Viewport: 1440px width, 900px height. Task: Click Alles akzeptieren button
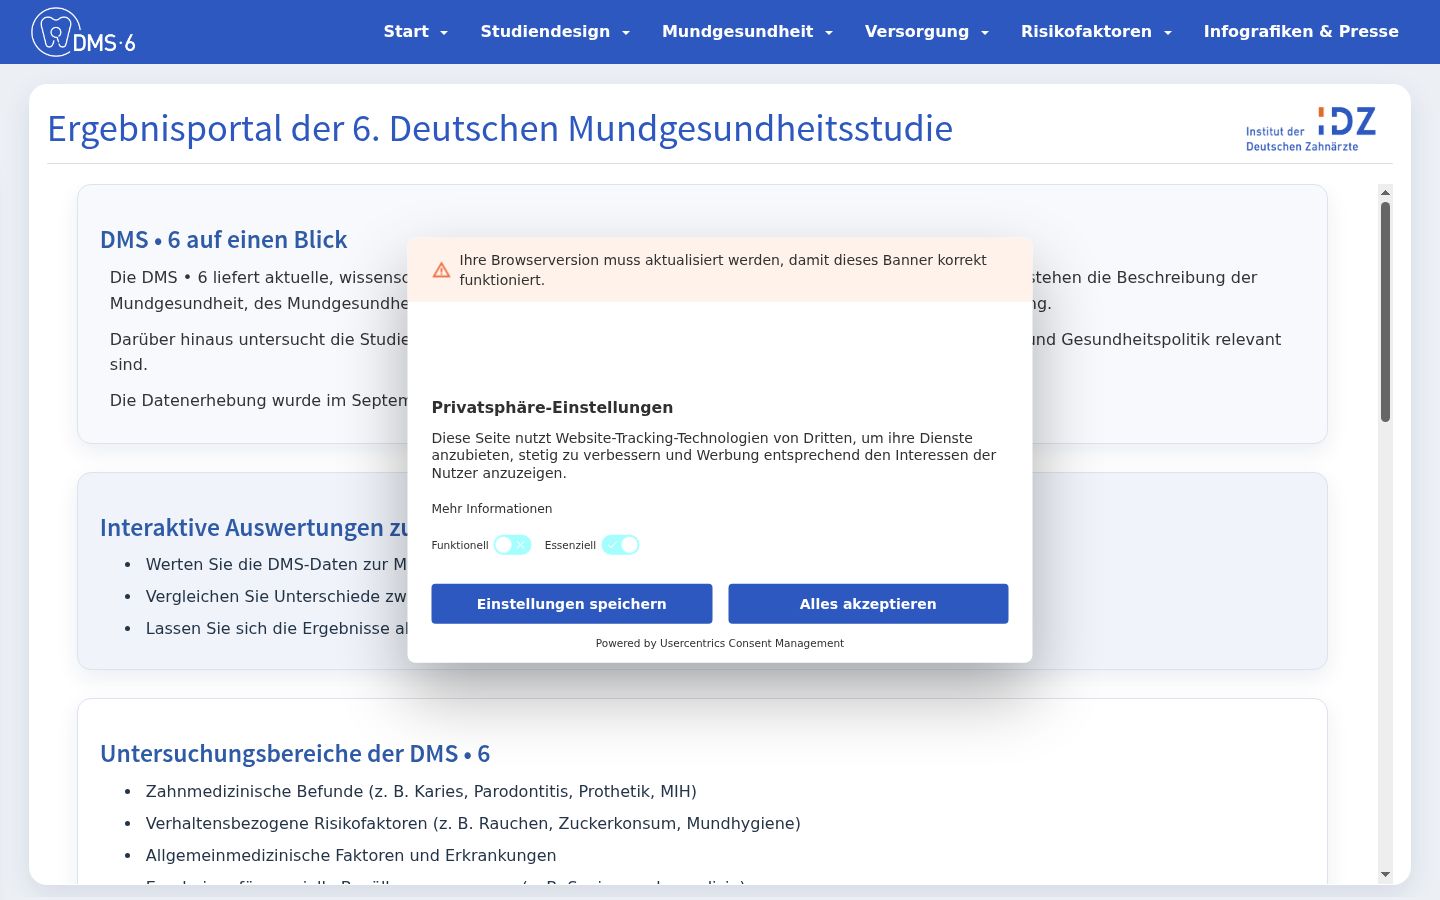point(868,604)
